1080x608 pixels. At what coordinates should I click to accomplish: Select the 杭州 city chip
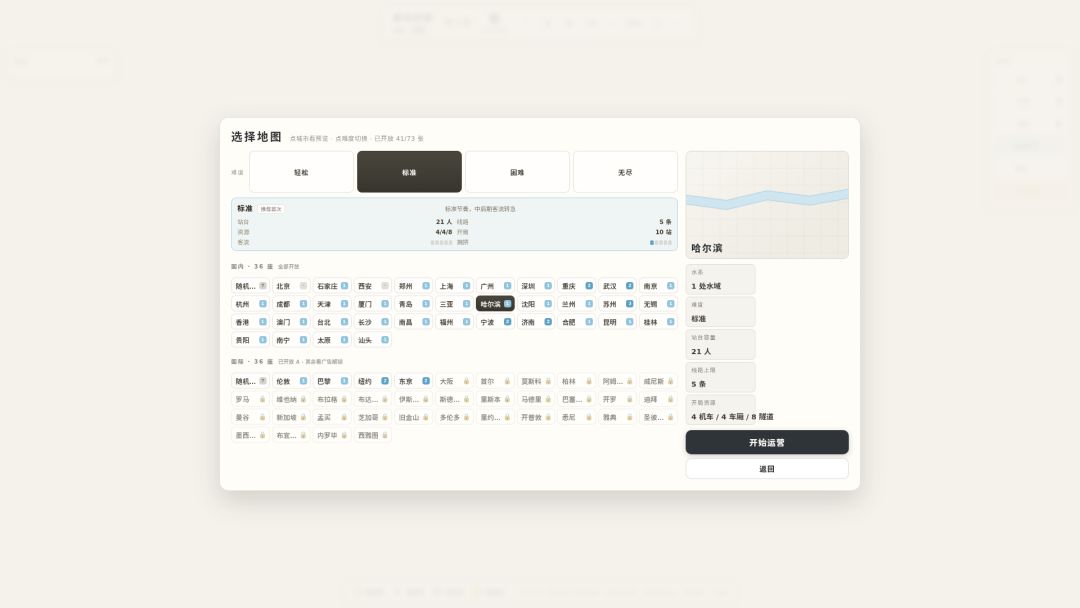pyautogui.click(x=250, y=304)
